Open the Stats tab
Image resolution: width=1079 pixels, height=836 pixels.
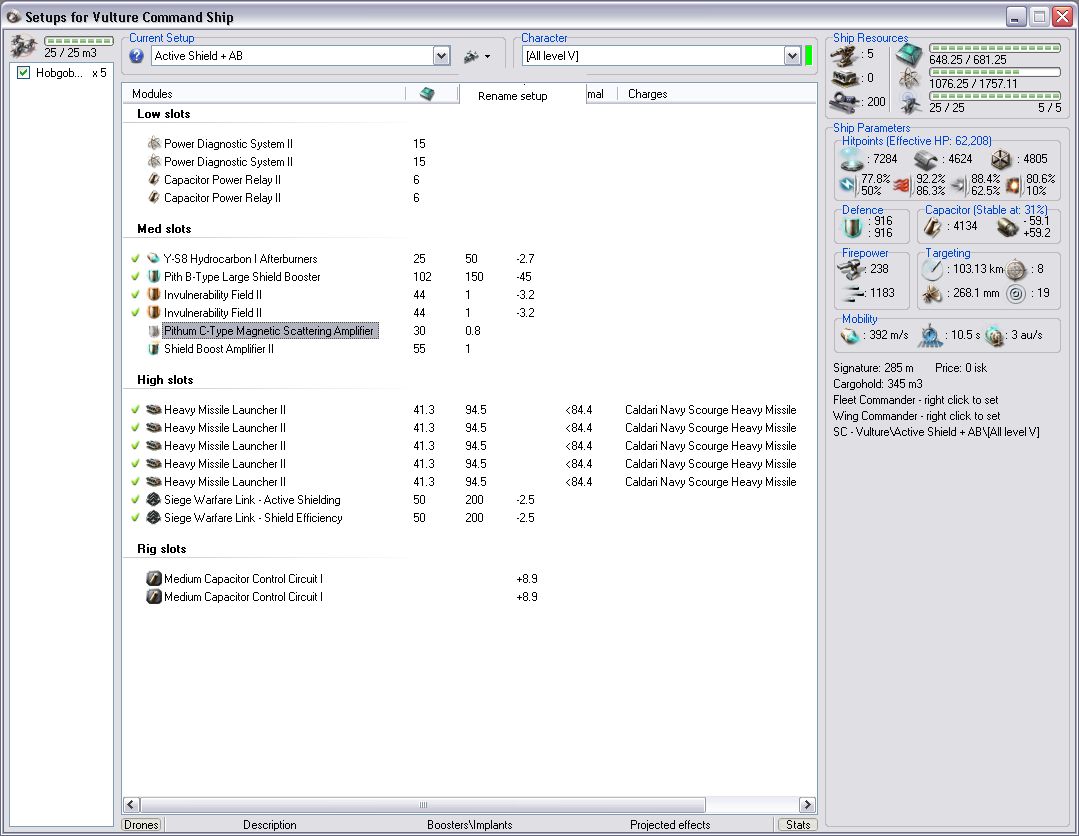pos(798,824)
